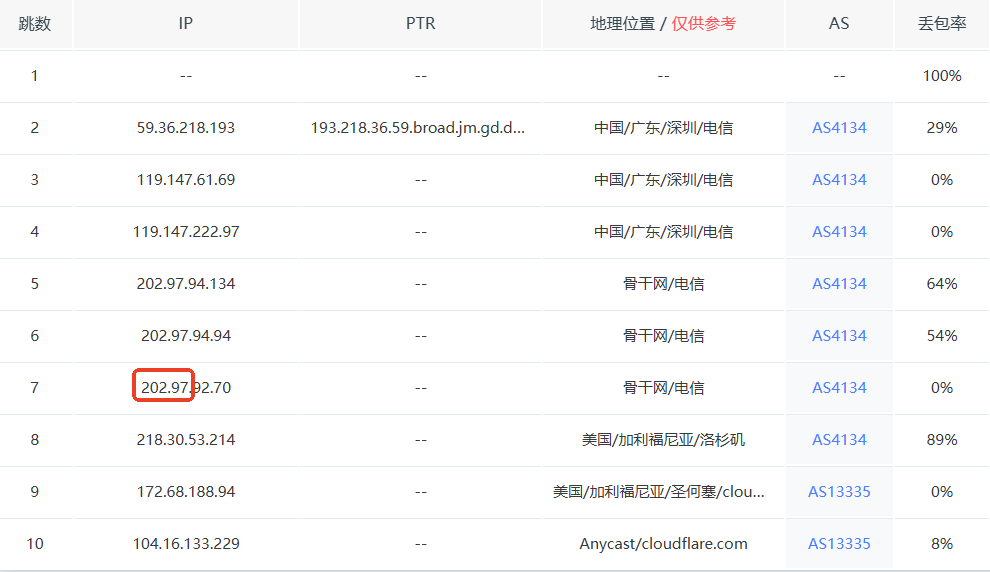This screenshot has width=990, height=572.
Task: Select the 丢包率 column header
Action: tap(941, 23)
